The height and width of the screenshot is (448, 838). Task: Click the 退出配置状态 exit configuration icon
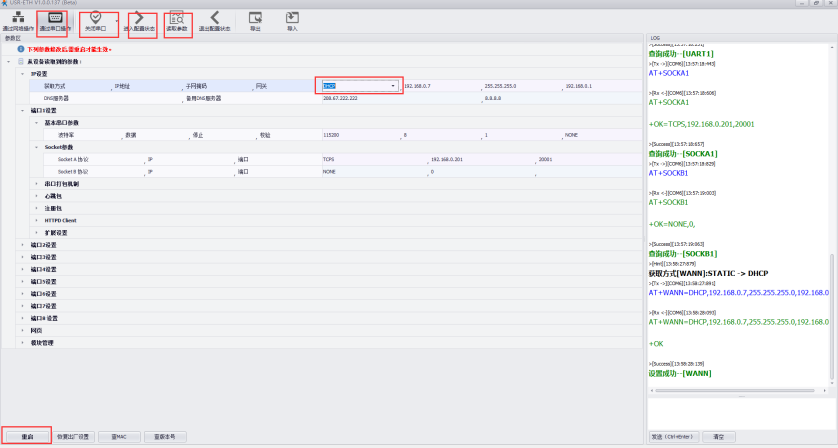click(x=214, y=21)
